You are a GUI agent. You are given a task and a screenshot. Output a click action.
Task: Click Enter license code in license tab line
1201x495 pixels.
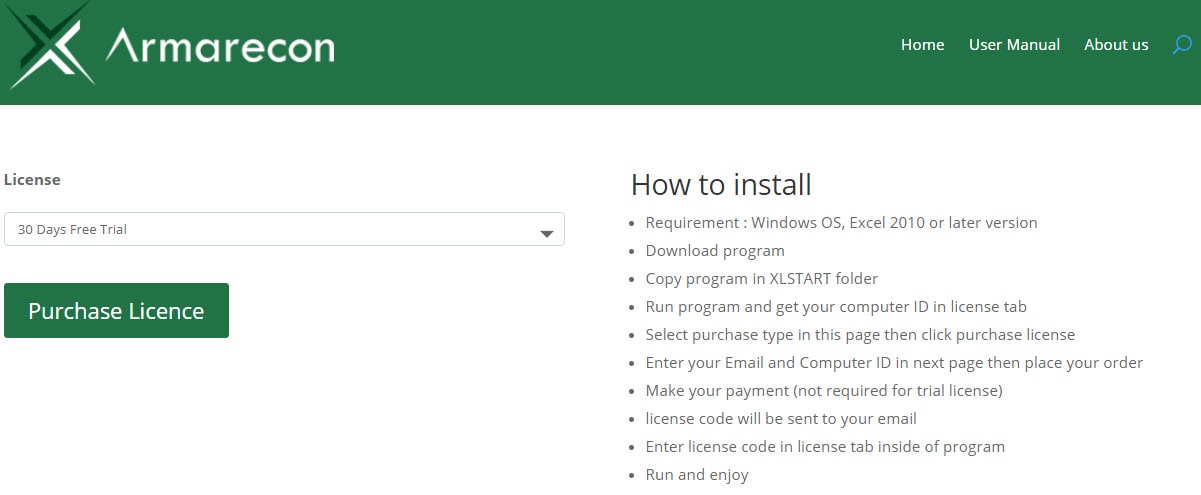[x=825, y=446]
